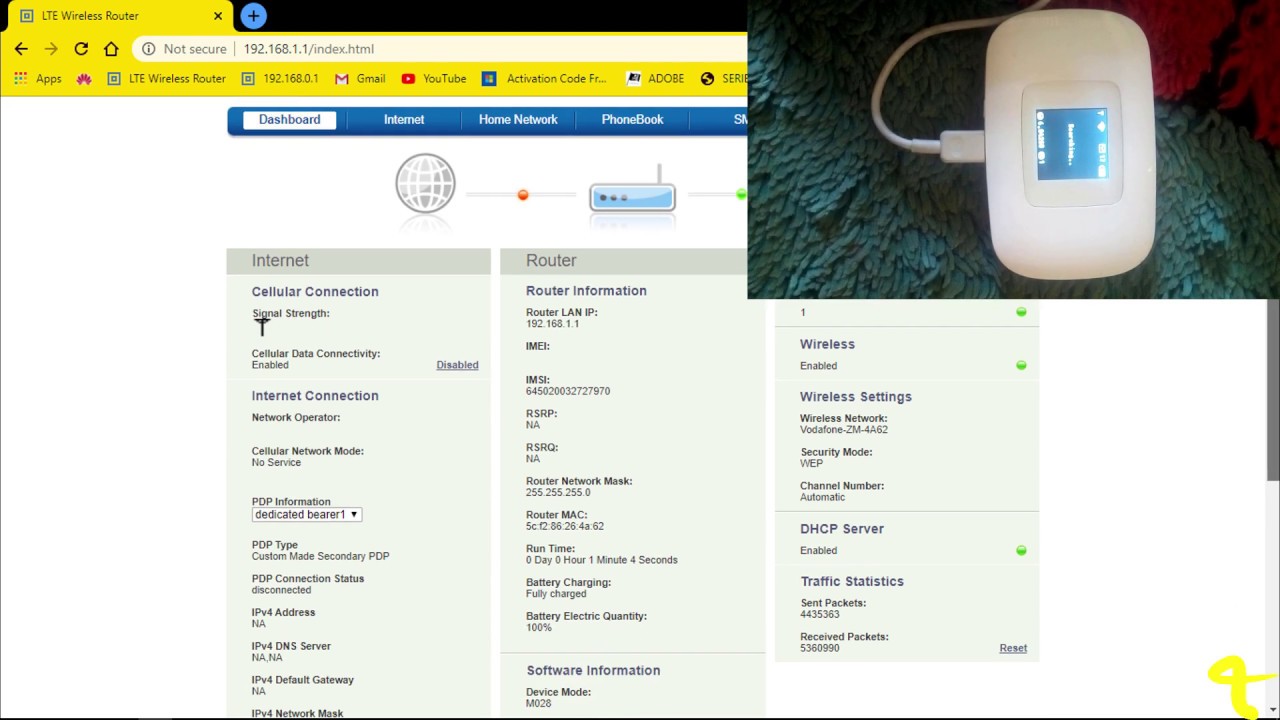Select the Sent Packets value 4435363
This screenshot has width=1280, height=720.
click(x=820, y=615)
